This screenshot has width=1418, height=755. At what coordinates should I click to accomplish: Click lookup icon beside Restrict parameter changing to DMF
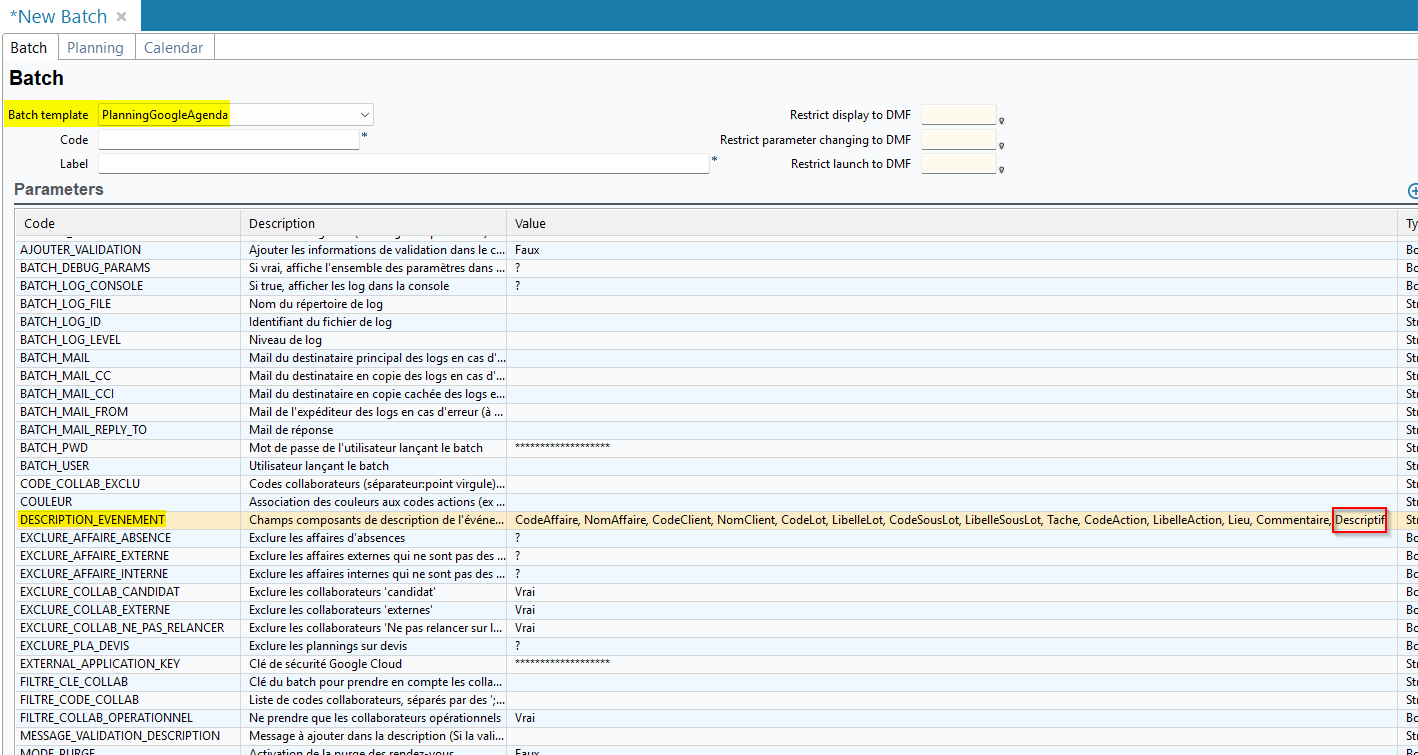[1001, 146]
